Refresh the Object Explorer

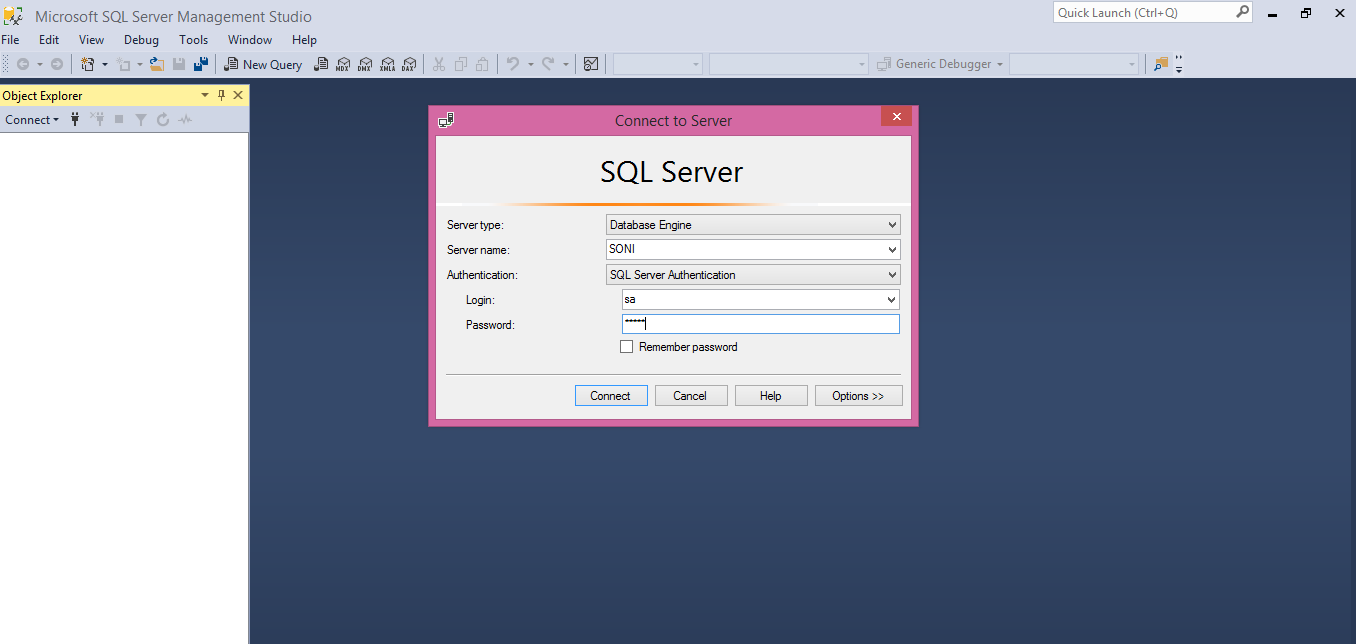pos(163,119)
